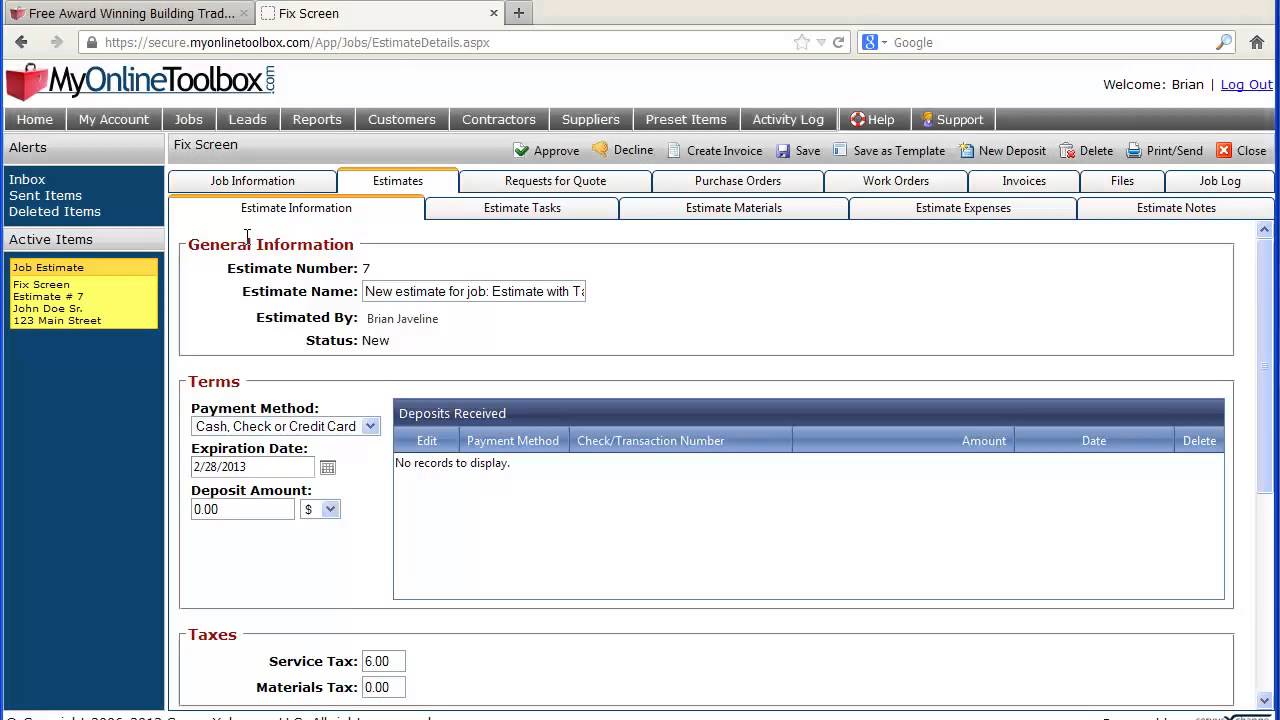
Task: Sort deposits by the Amount column header
Action: pyautogui.click(x=984, y=441)
